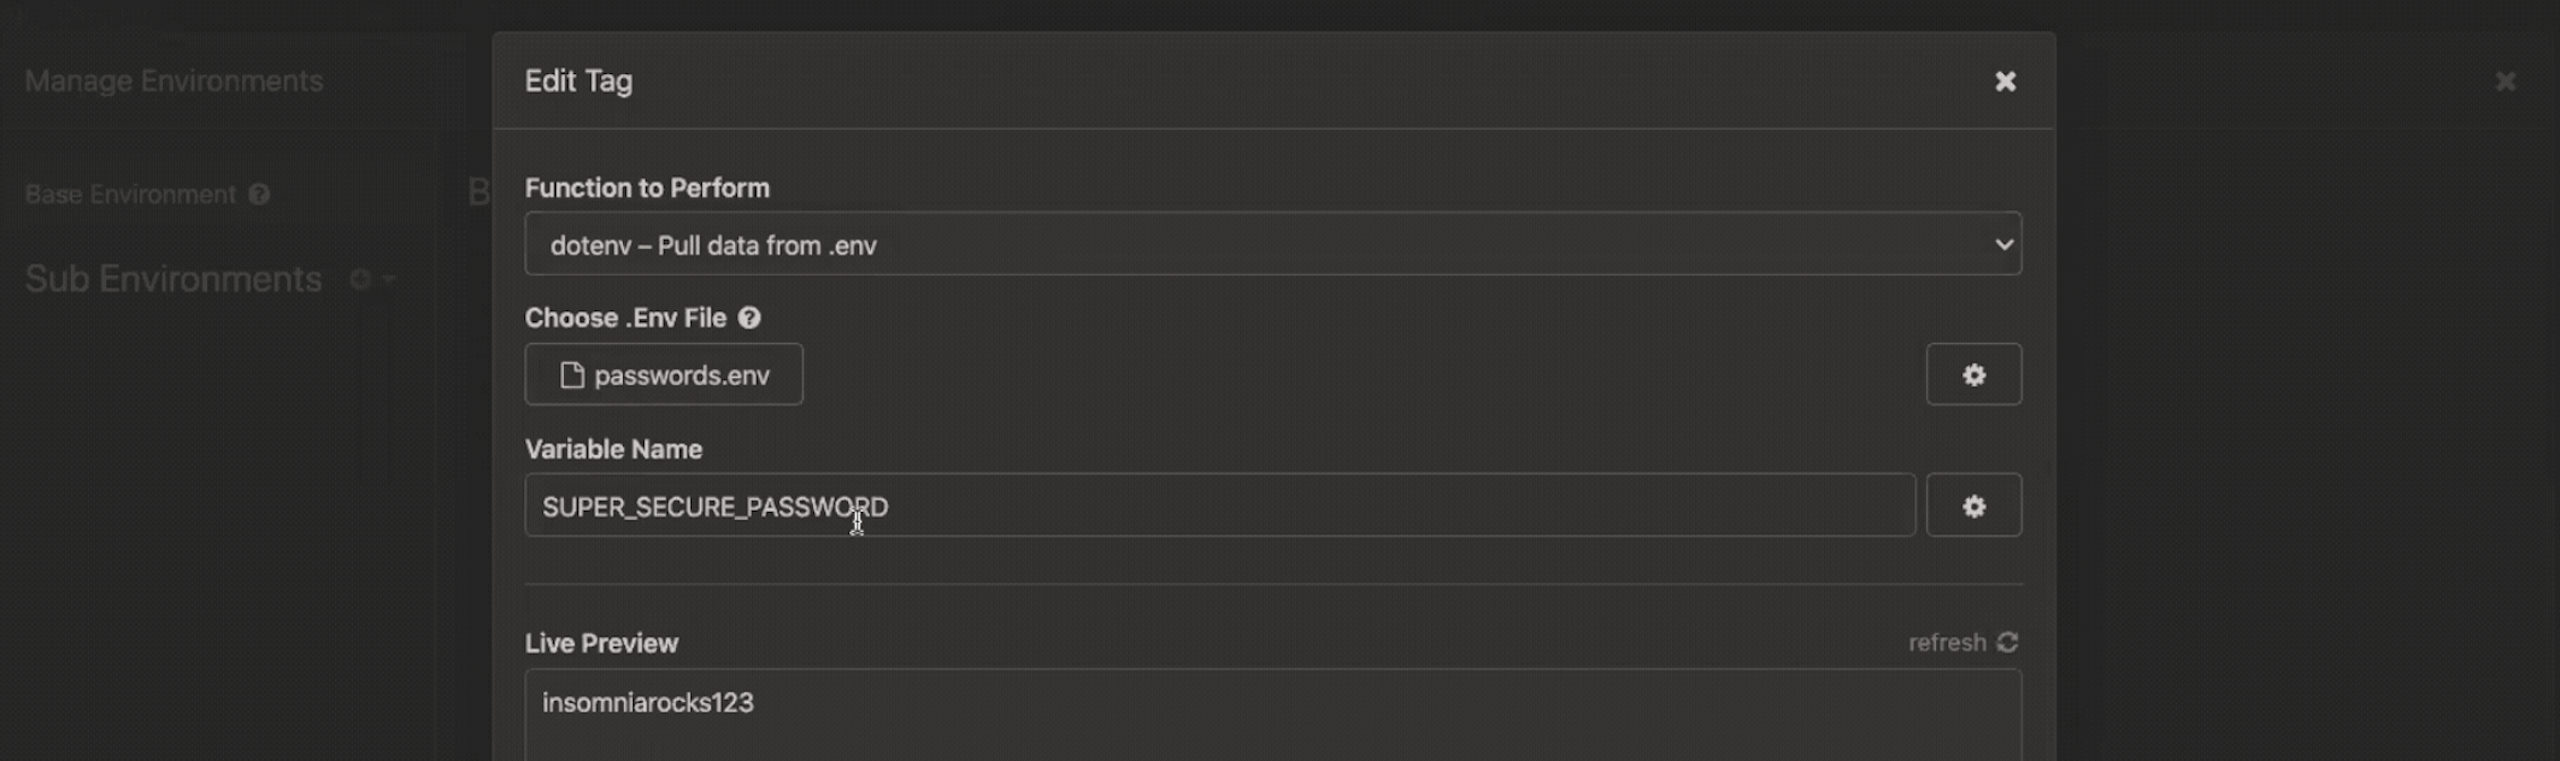Close the Edit Tag dialog

pyautogui.click(x=2005, y=81)
